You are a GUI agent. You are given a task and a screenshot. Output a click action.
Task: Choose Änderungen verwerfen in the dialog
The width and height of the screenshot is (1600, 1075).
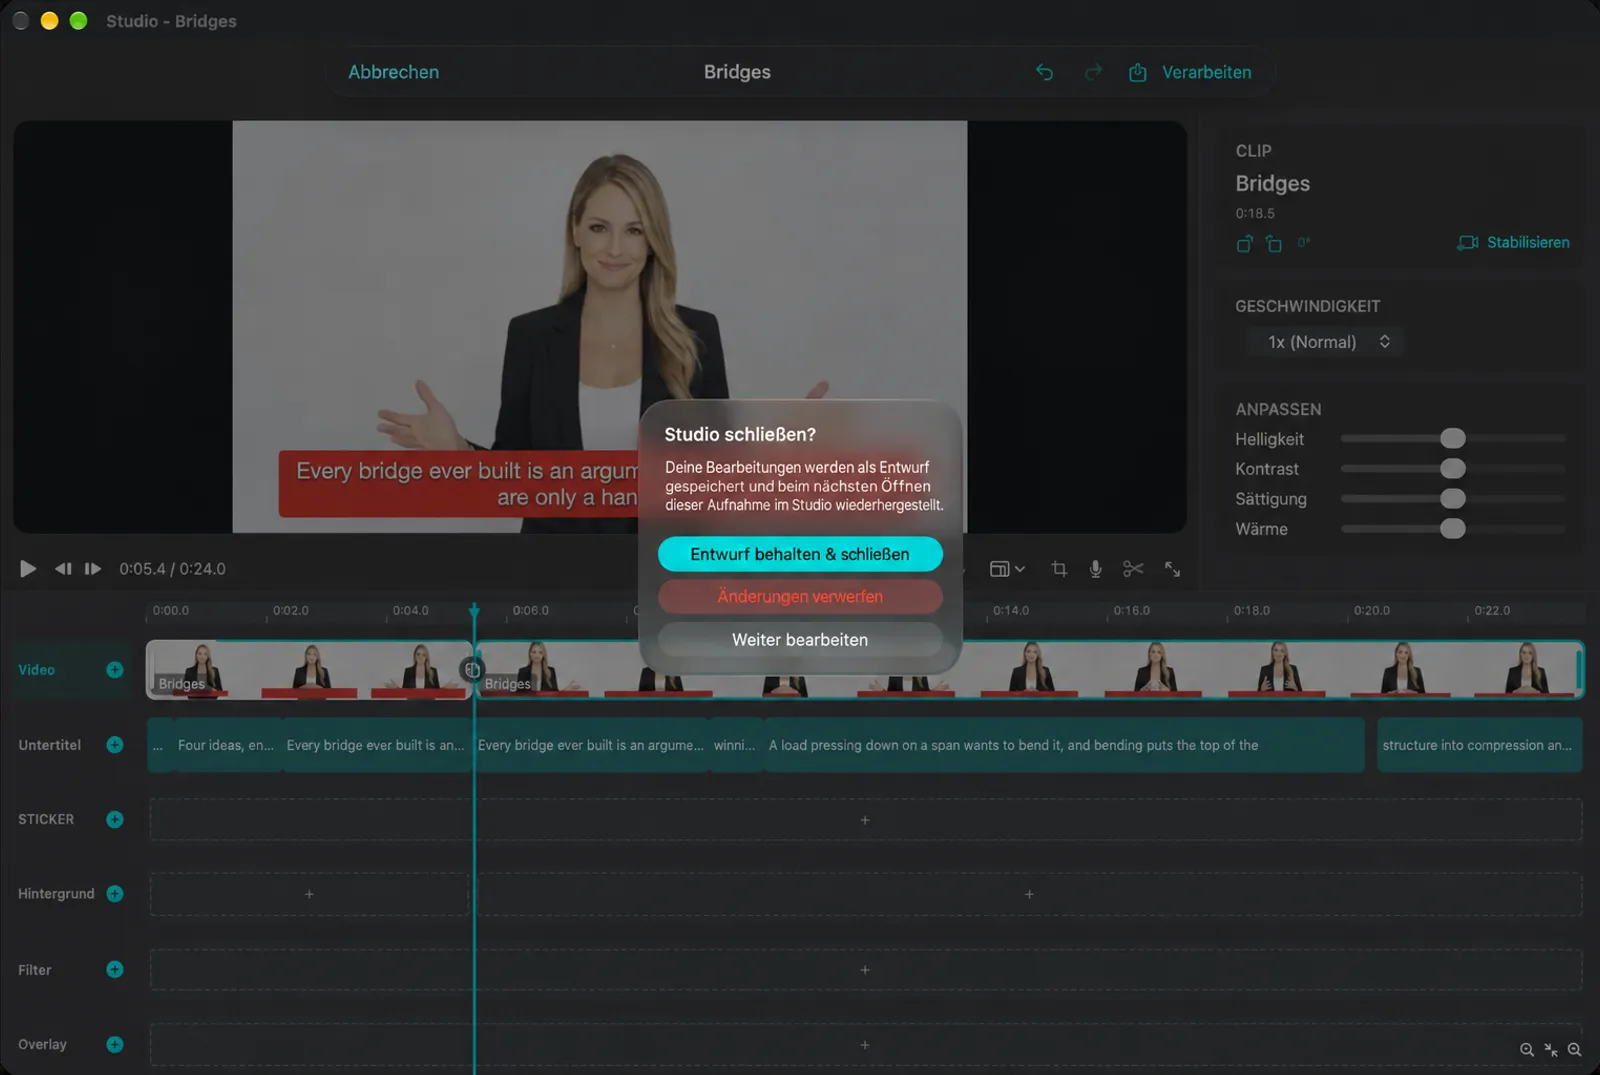(x=800, y=597)
